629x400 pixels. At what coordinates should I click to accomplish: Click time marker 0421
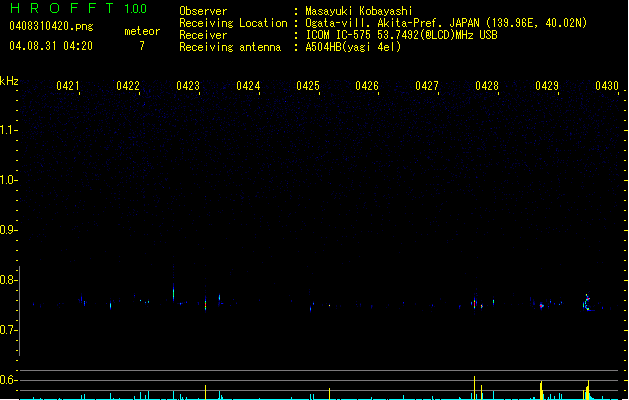(x=68, y=86)
